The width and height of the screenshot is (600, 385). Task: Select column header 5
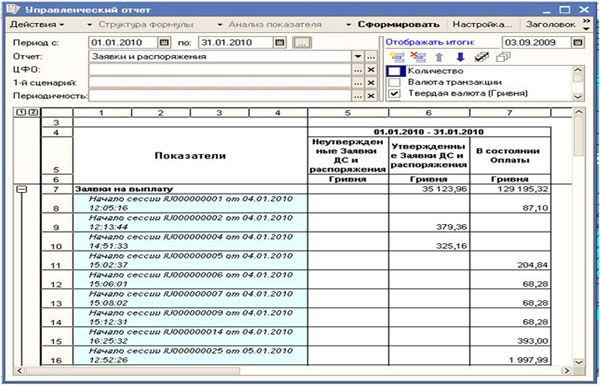point(348,113)
